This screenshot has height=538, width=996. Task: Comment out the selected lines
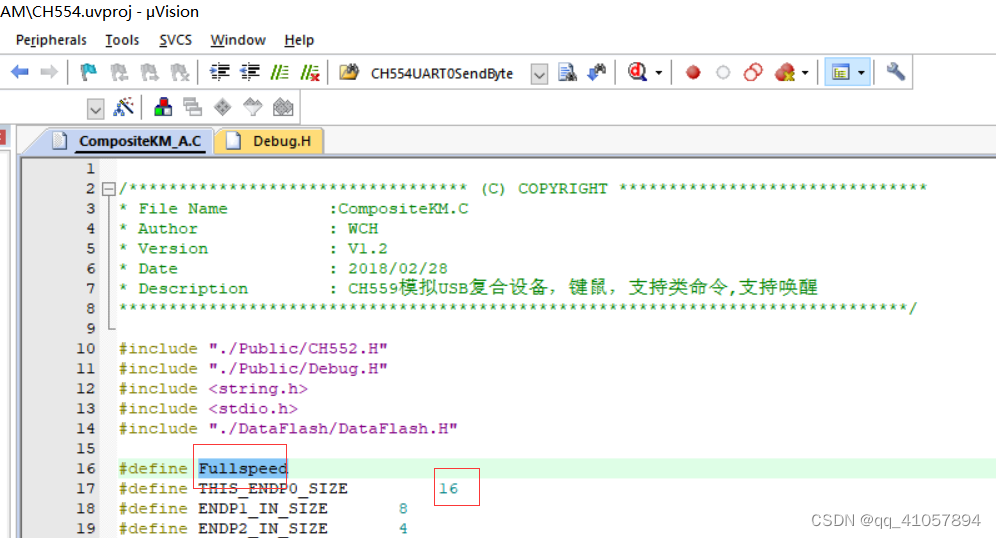(x=279, y=72)
